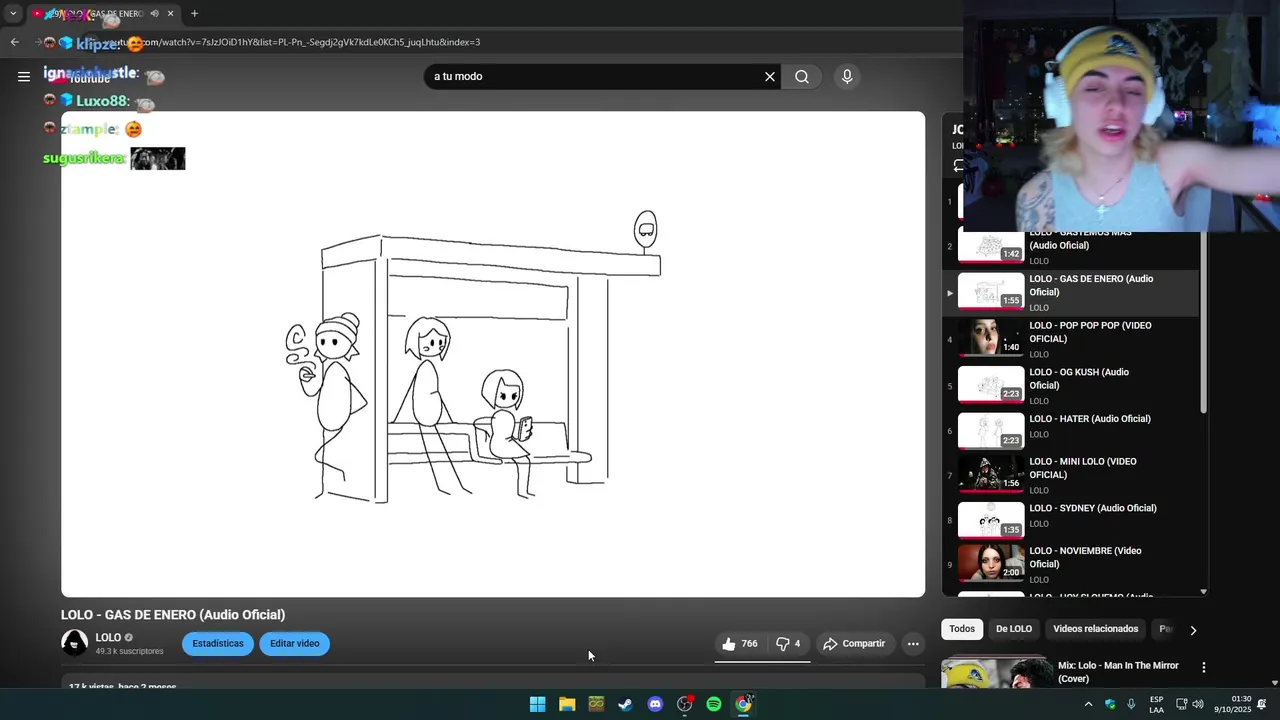
Task: Click the video player bus stop drawing
Action: (493, 354)
